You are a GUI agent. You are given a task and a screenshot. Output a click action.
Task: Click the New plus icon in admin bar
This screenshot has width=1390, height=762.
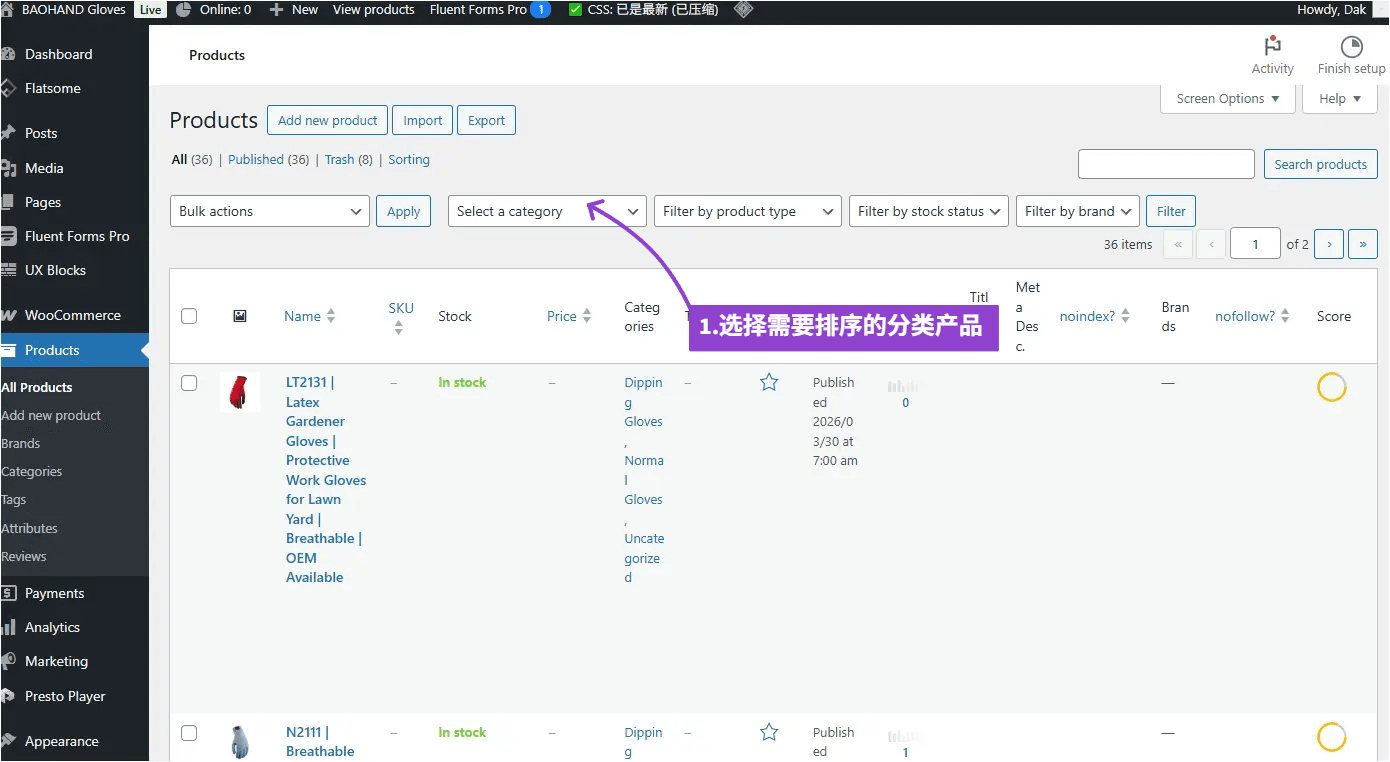pos(277,10)
